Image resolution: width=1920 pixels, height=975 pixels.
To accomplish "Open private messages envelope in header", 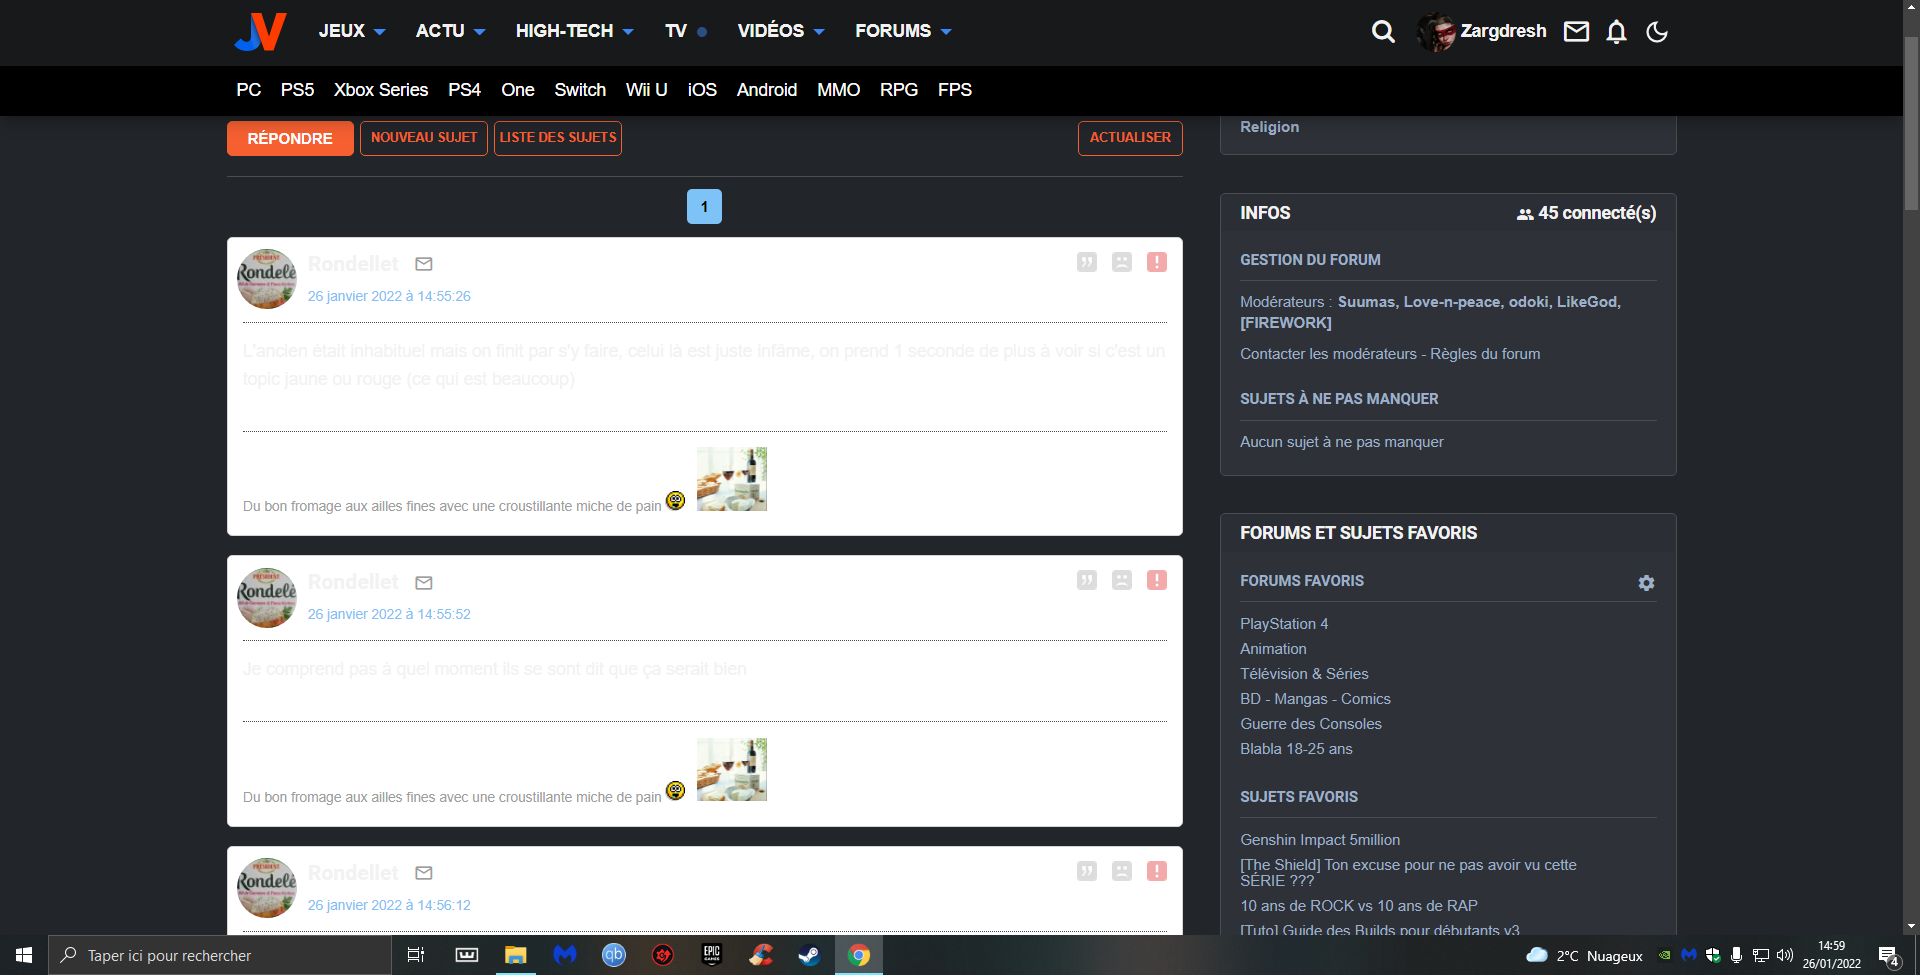I will 1576,32.
